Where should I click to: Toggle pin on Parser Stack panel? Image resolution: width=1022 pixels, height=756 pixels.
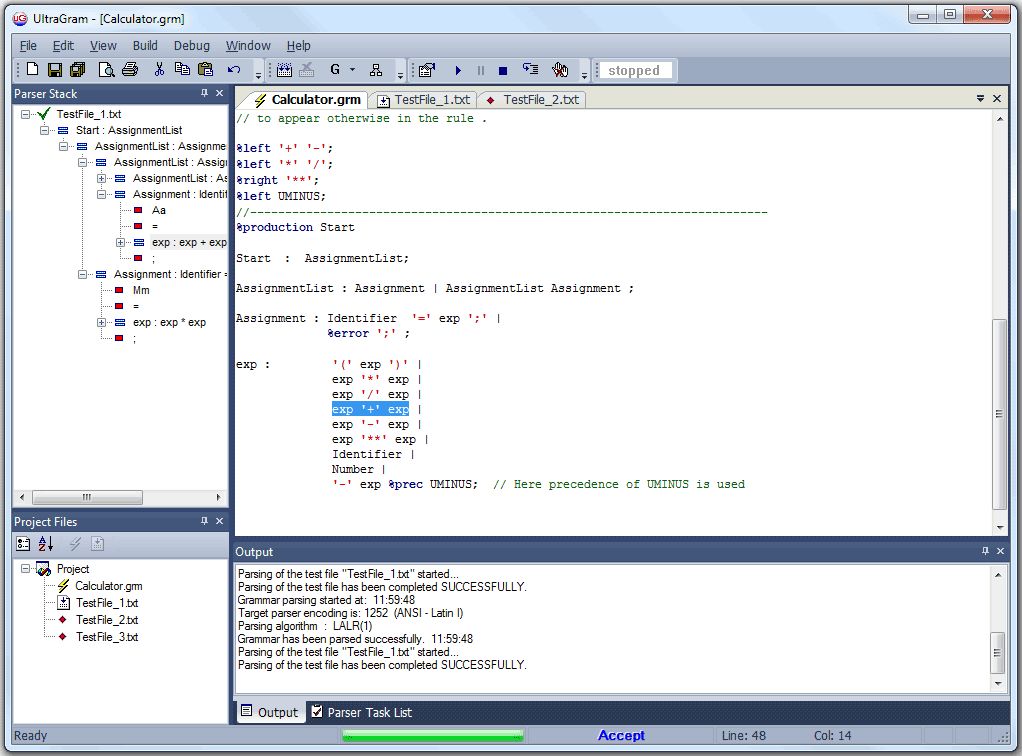pyautogui.click(x=205, y=94)
